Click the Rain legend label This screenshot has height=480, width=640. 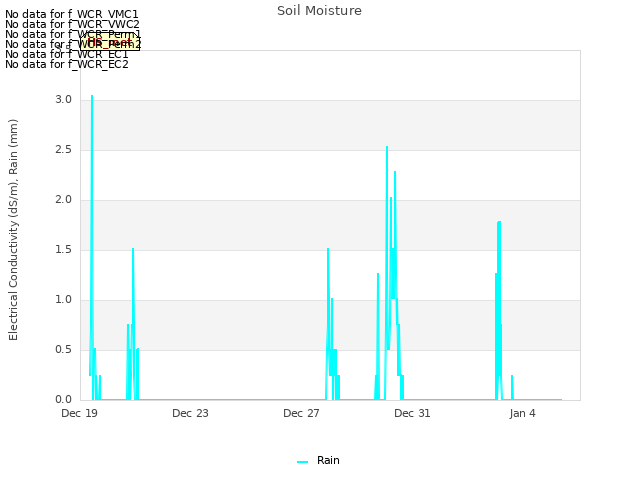click(x=328, y=460)
